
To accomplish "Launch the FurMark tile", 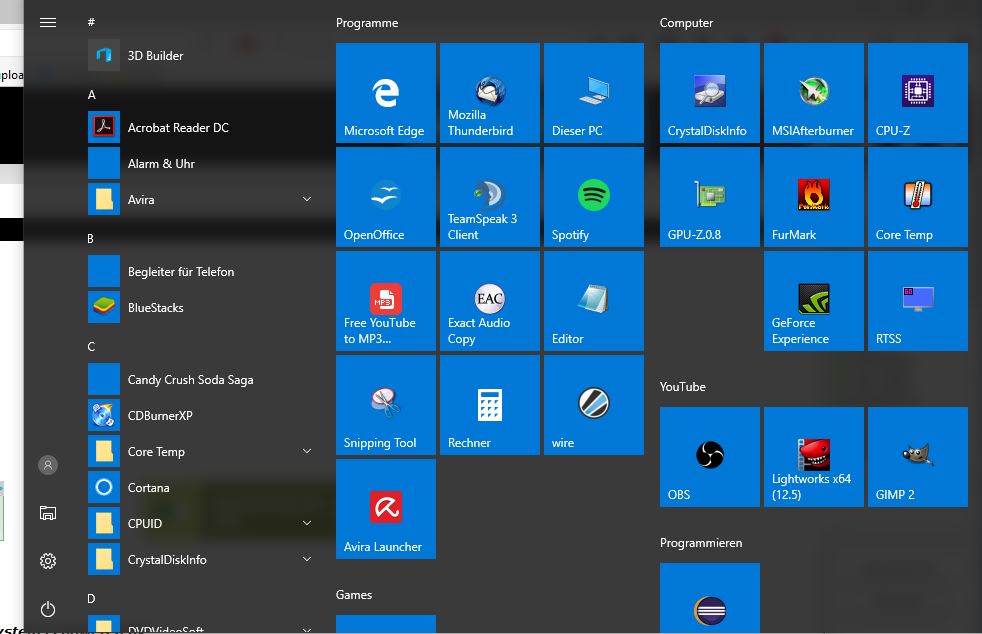I will pyautogui.click(x=814, y=197).
